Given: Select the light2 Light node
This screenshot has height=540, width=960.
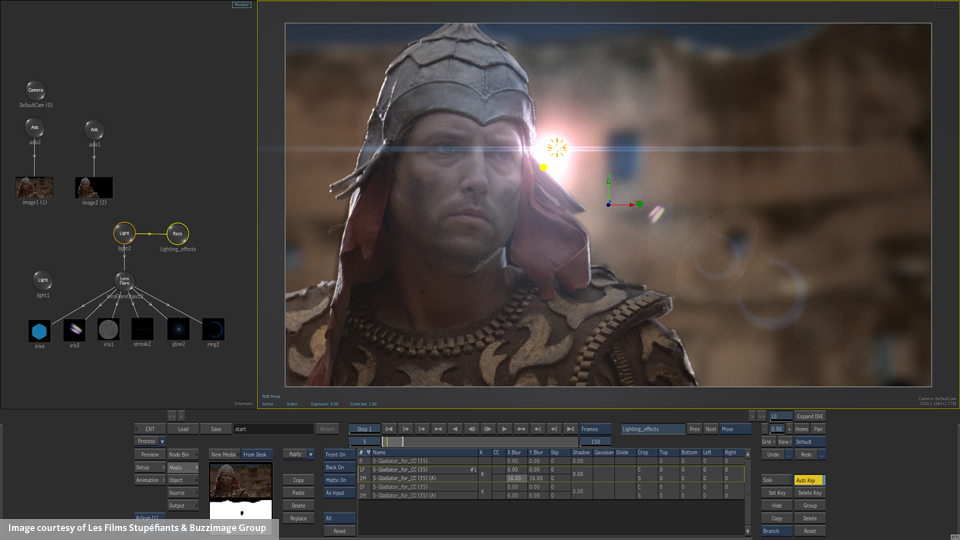Looking at the screenshot, I should point(124,233).
